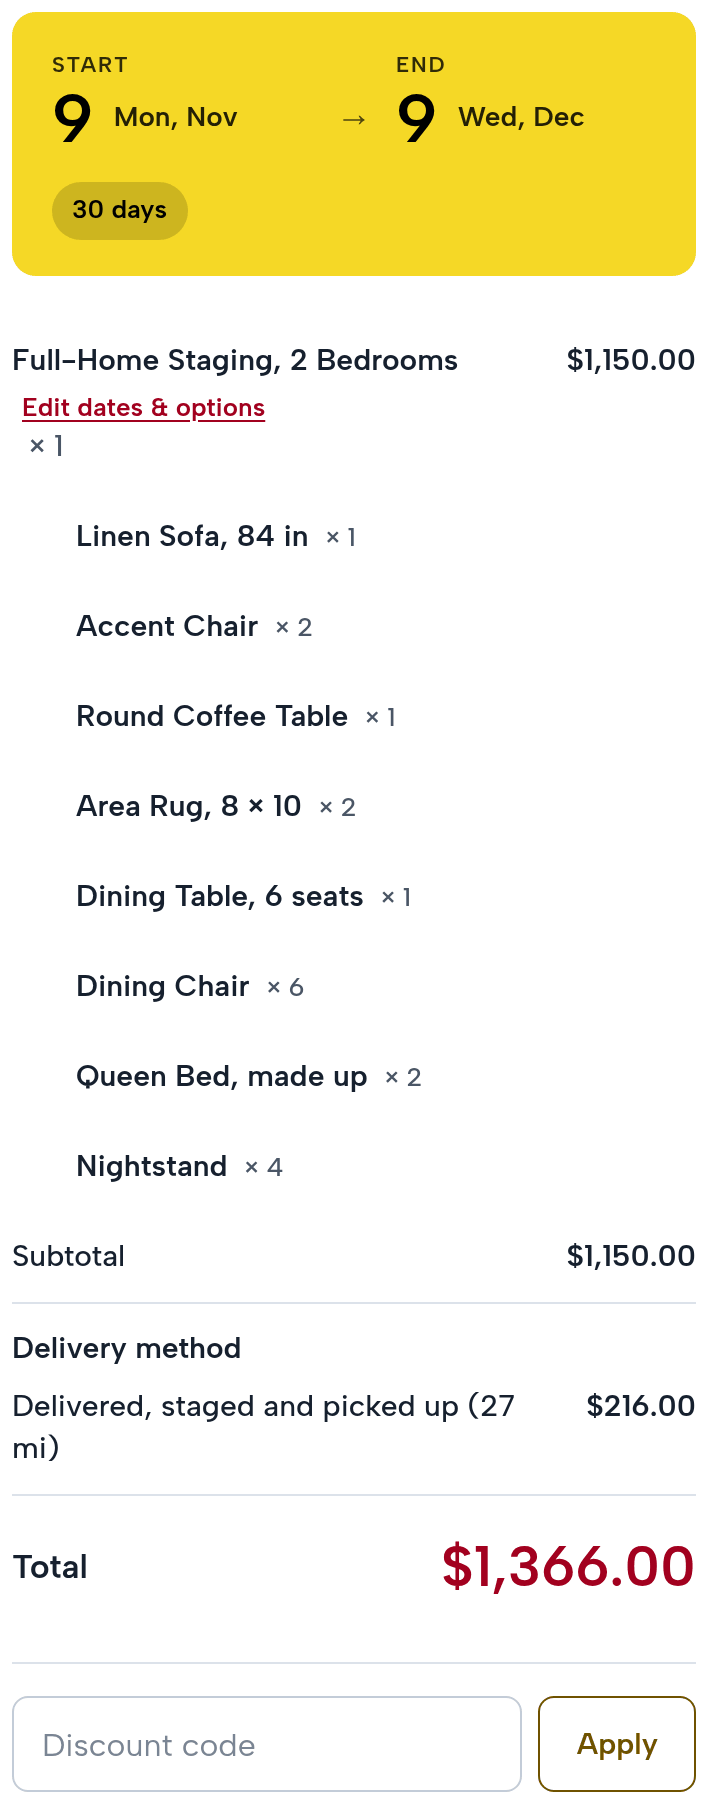
Task: Click the $1,366.00 total amount
Action: click(568, 1566)
